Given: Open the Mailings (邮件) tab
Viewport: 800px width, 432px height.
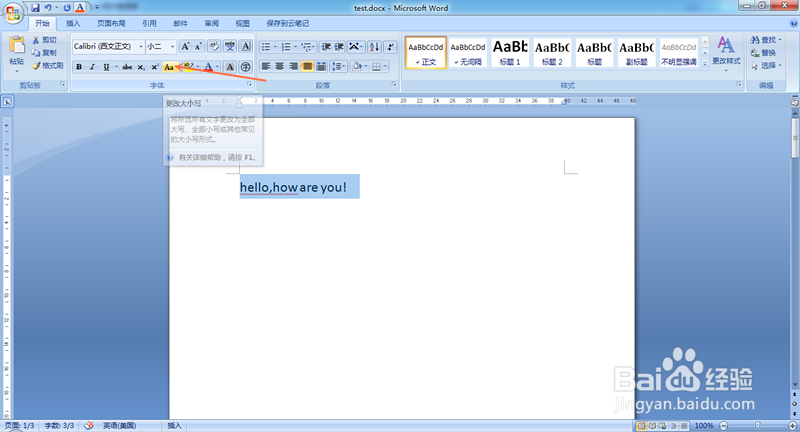Looking at the screenshot, I should click(180, 23).
